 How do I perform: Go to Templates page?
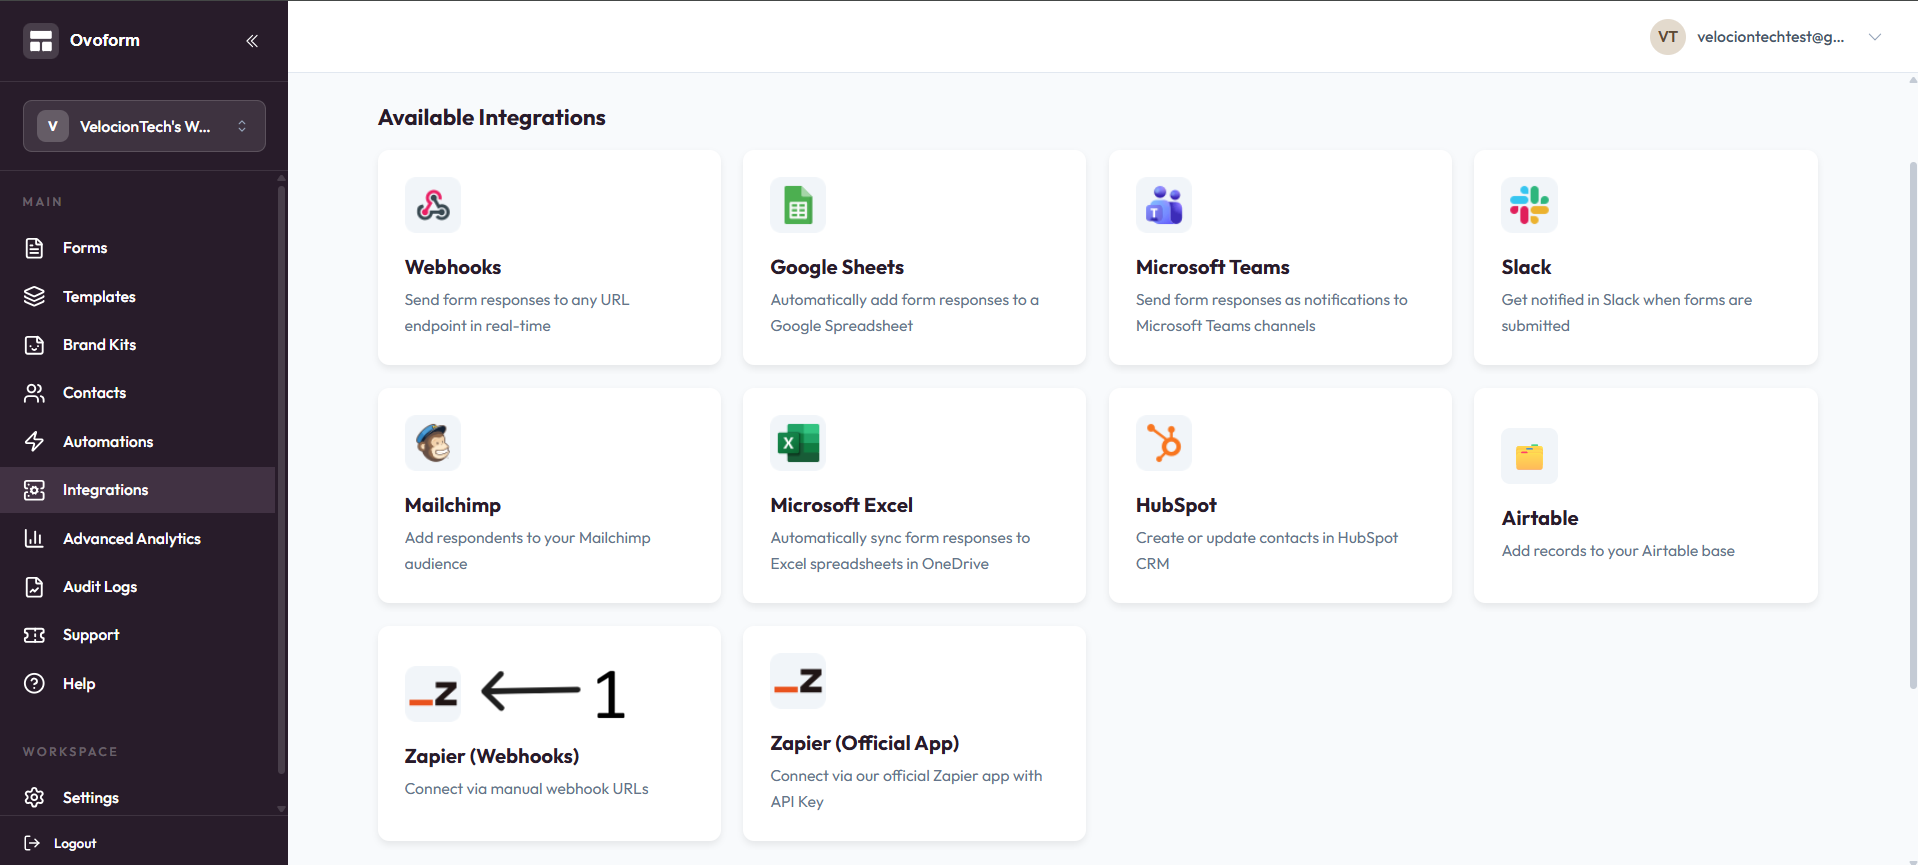pos(99,297)
